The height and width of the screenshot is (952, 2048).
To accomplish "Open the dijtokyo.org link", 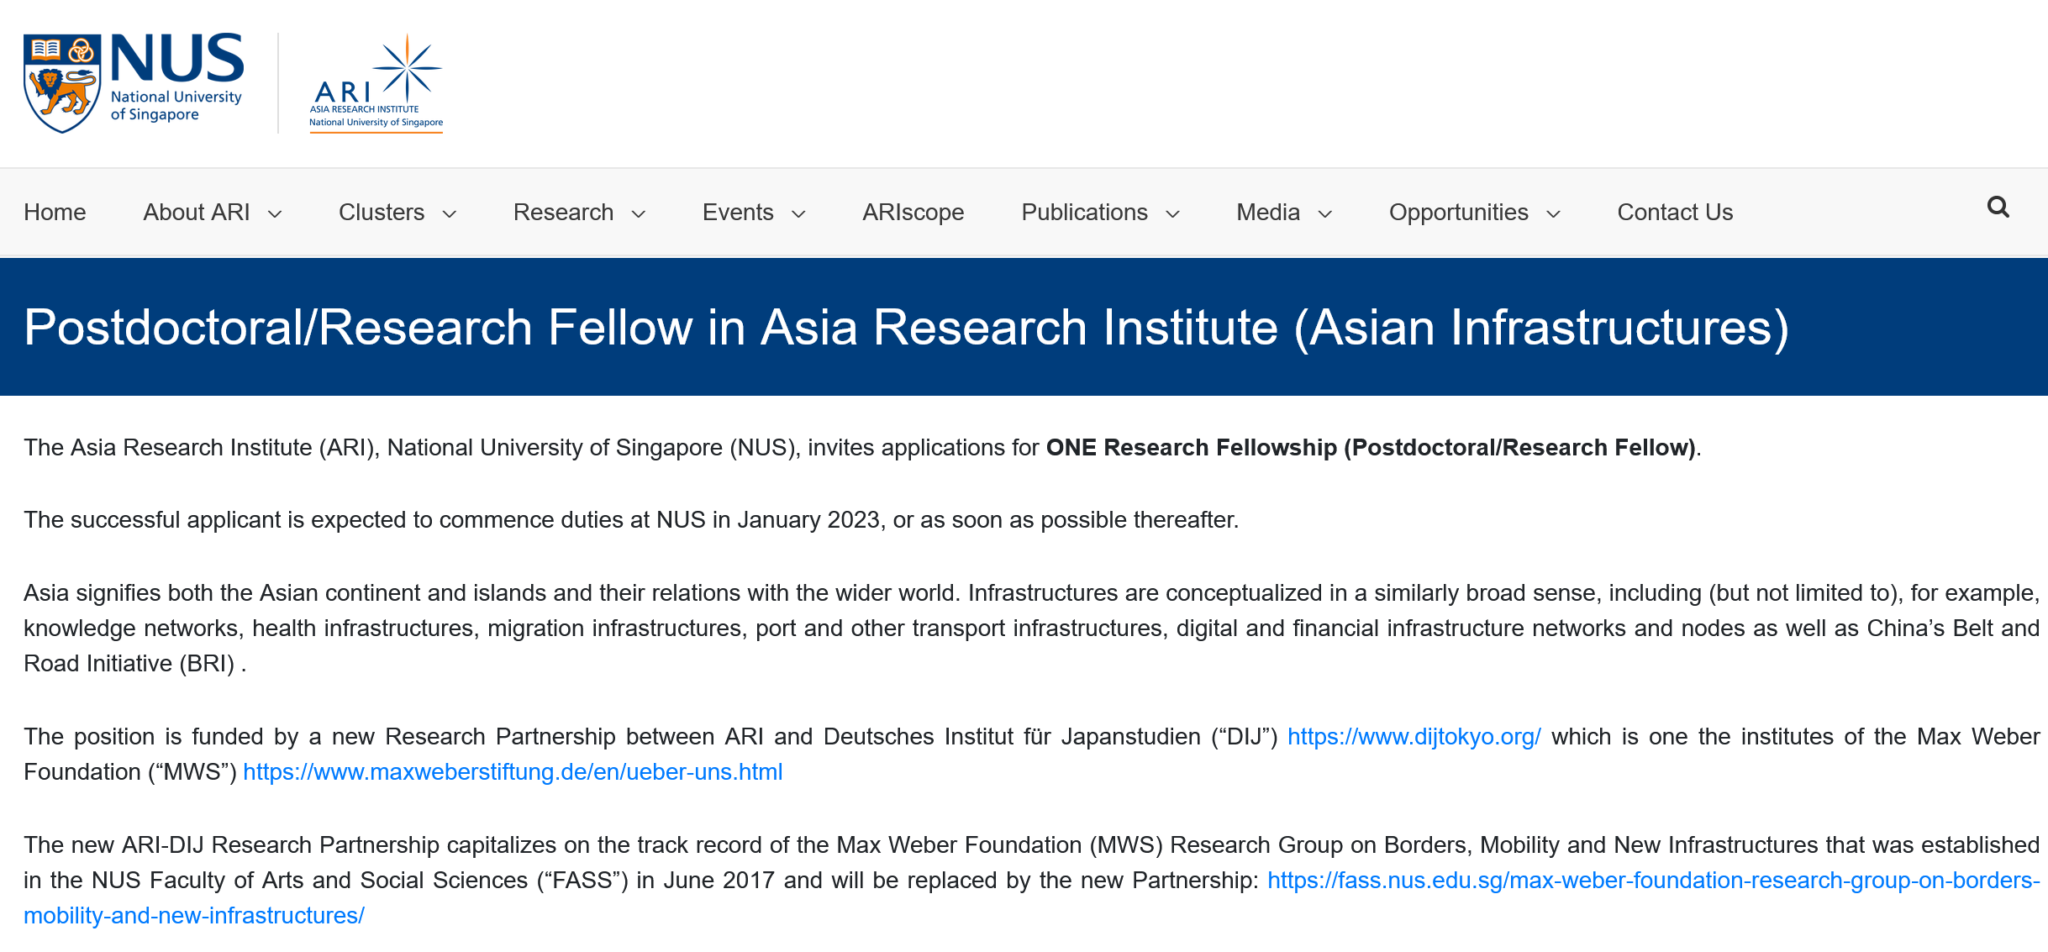I will tap(1414, 737).
